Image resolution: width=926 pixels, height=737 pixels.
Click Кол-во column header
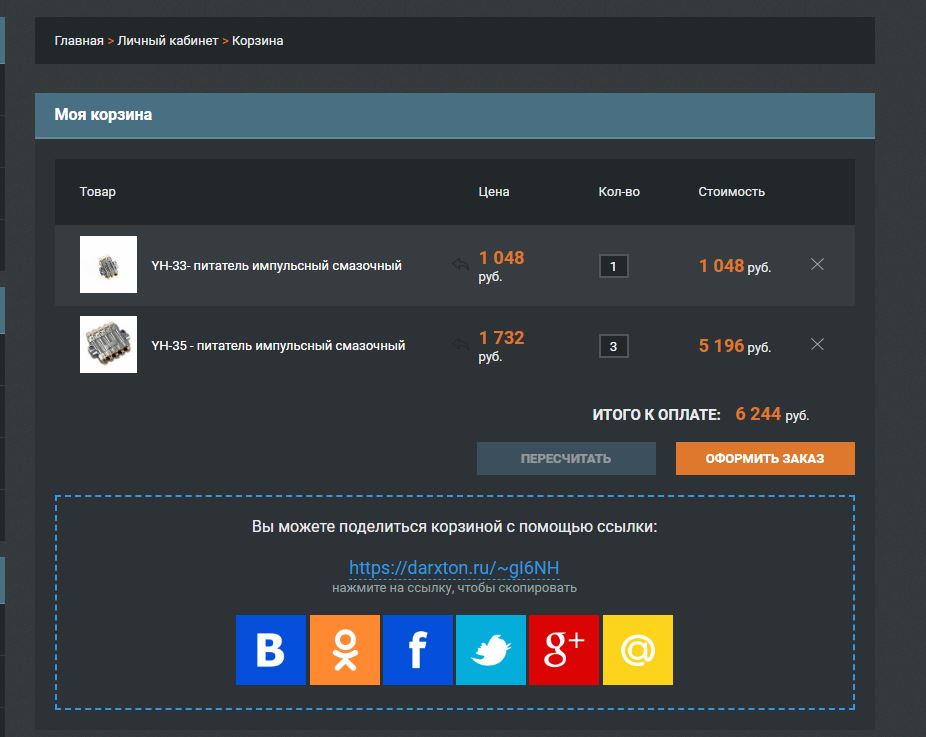point(619,192)
